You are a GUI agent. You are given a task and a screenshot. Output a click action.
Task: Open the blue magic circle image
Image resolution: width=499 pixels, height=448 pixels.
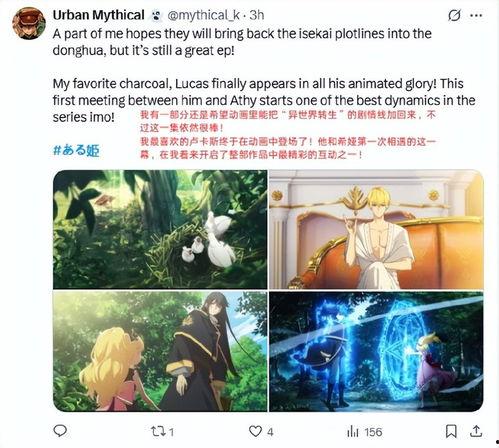[376, 351]
